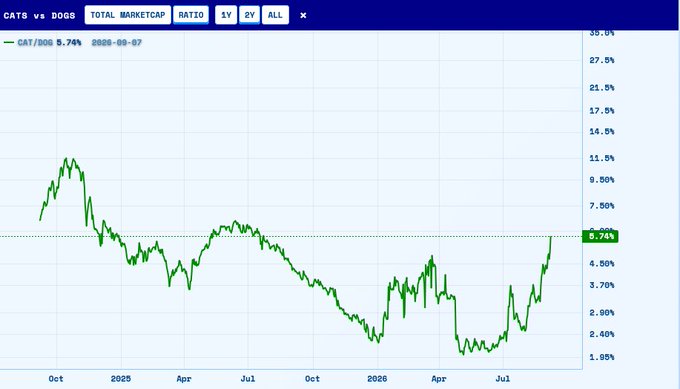The image size is (680, 389).
Task: Click the 1.95% y-axis label
Action: click(602, 357)
